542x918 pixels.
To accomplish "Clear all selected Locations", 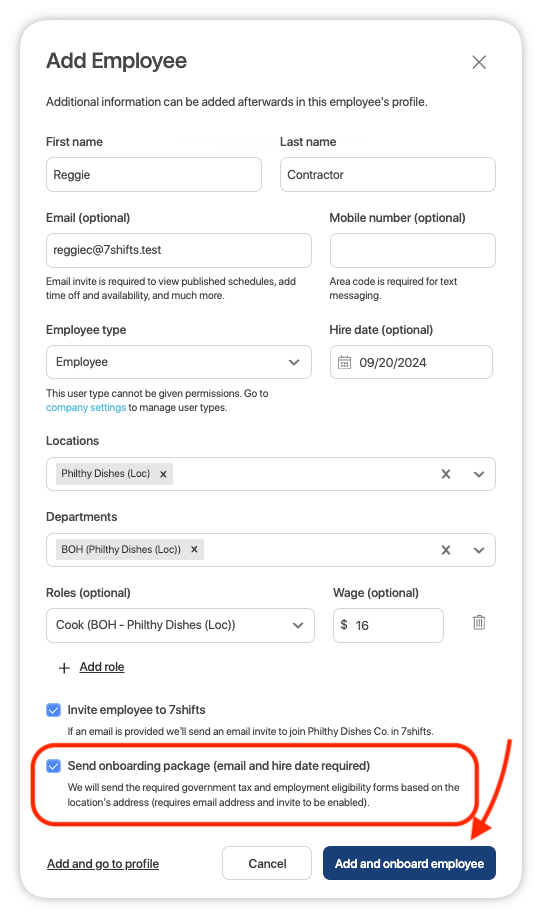I will 446,474.
